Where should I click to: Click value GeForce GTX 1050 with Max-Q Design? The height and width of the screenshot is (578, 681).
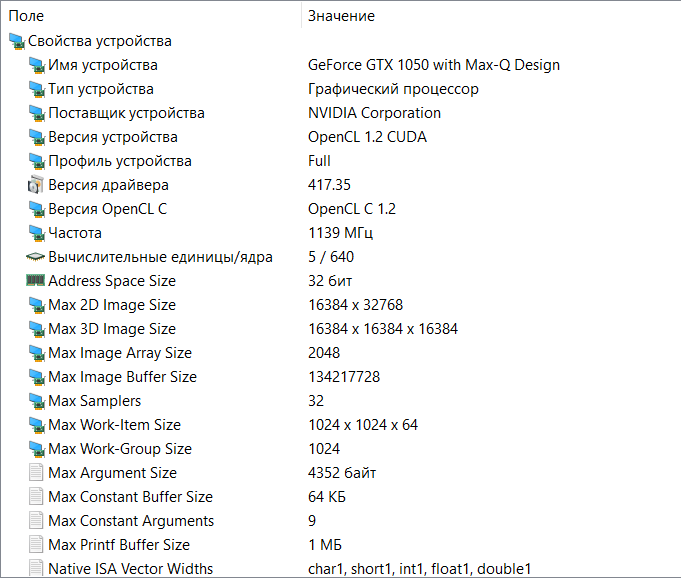pos(434,65)
